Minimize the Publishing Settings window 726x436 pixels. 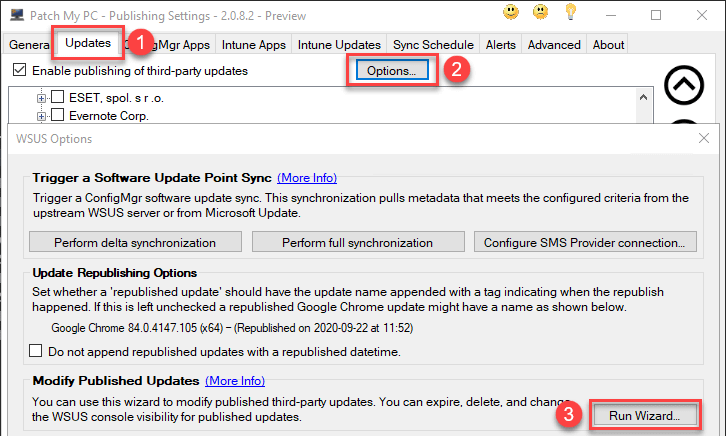(611, 15)
